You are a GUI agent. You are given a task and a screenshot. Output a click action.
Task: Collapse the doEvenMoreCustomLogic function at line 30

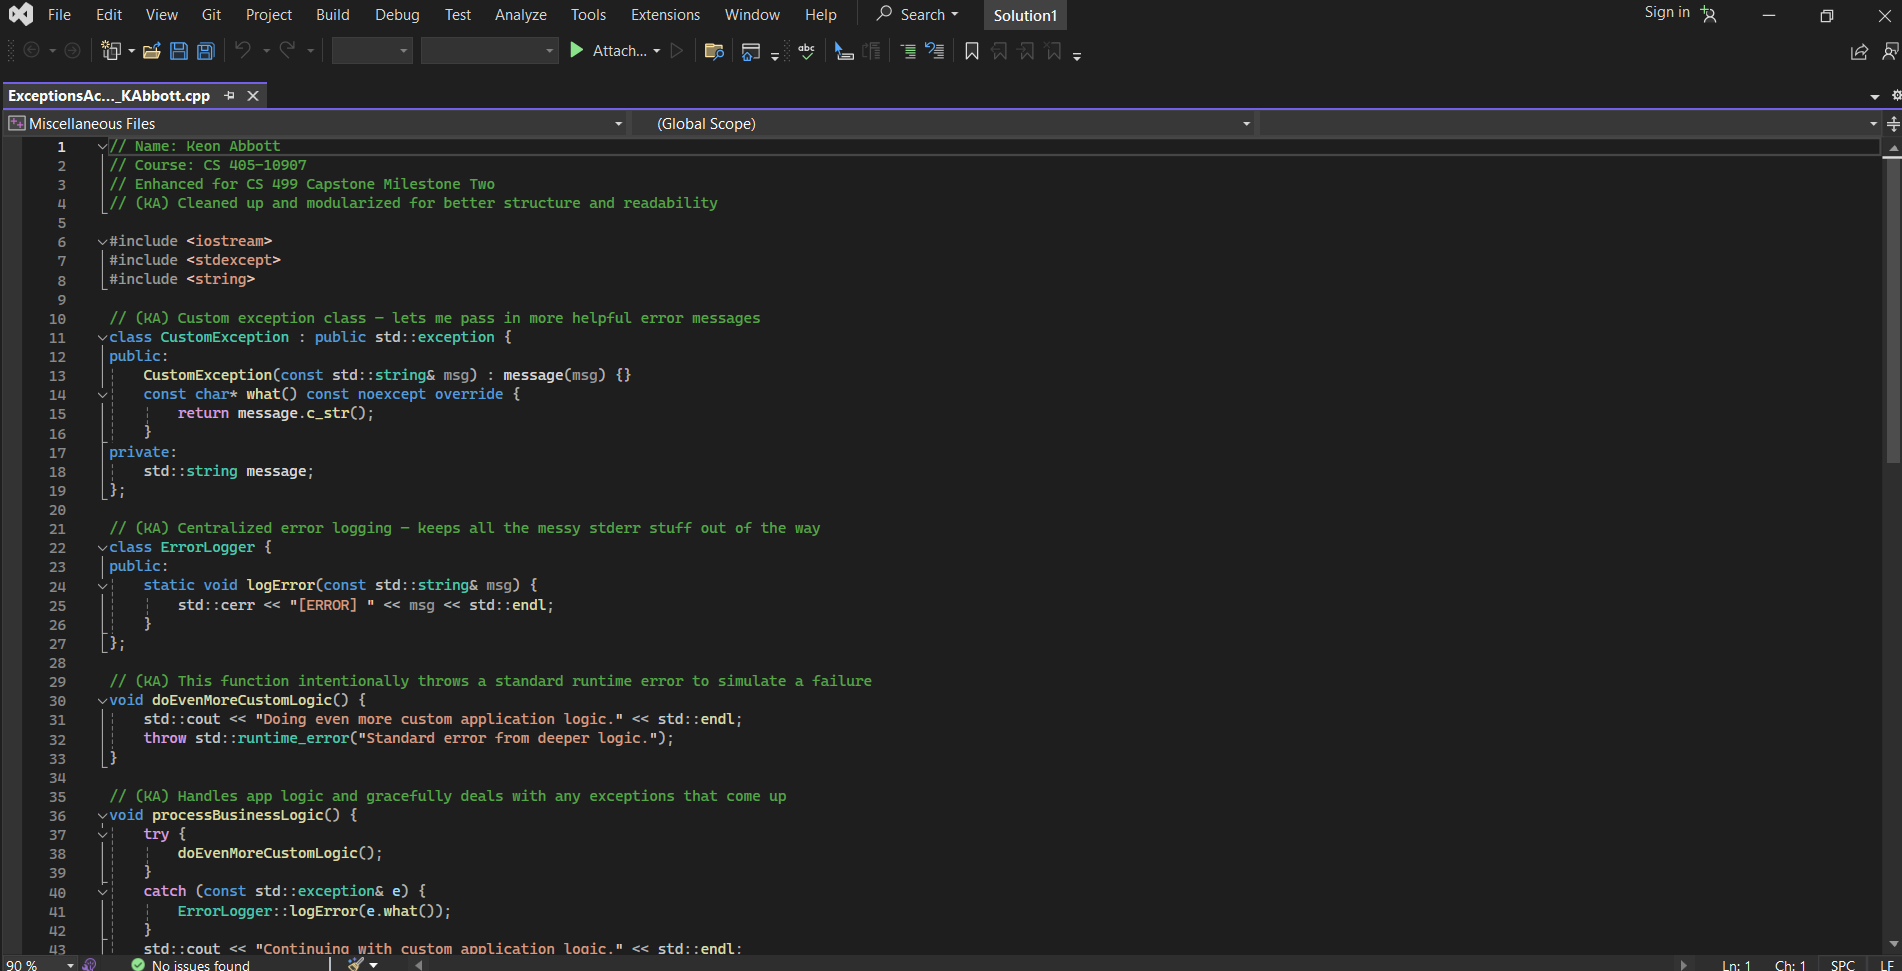(x=102, y=700)
